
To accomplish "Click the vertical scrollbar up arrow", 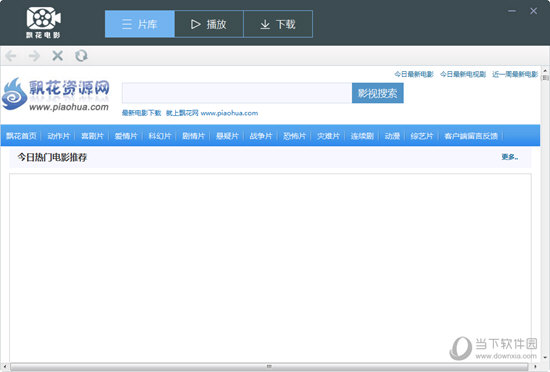I will coord(545,70).
